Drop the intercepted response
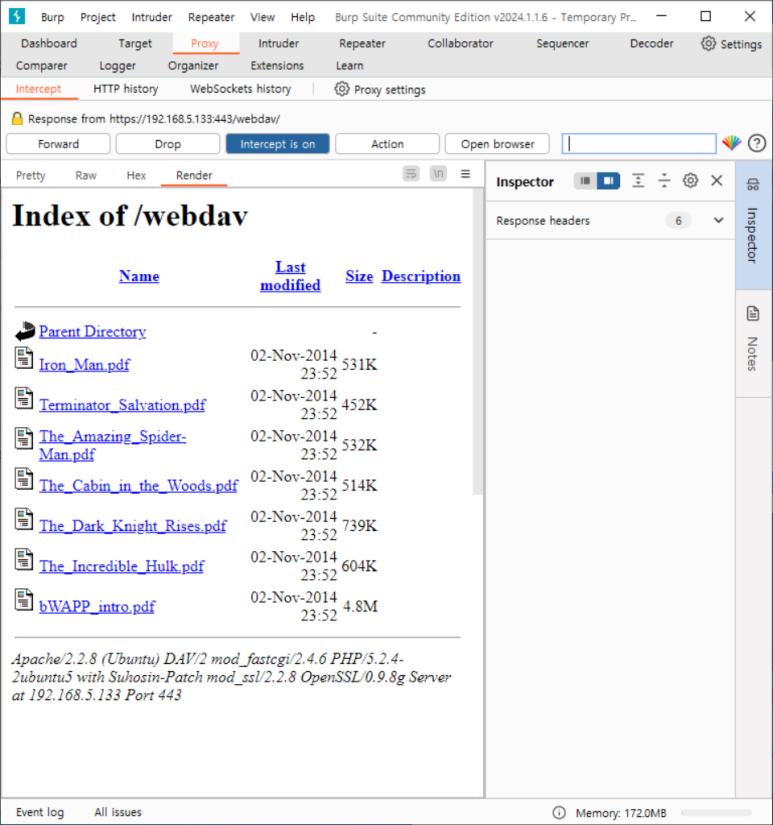The height and width of the screenshot is (825, 773). tap(168, 144)
